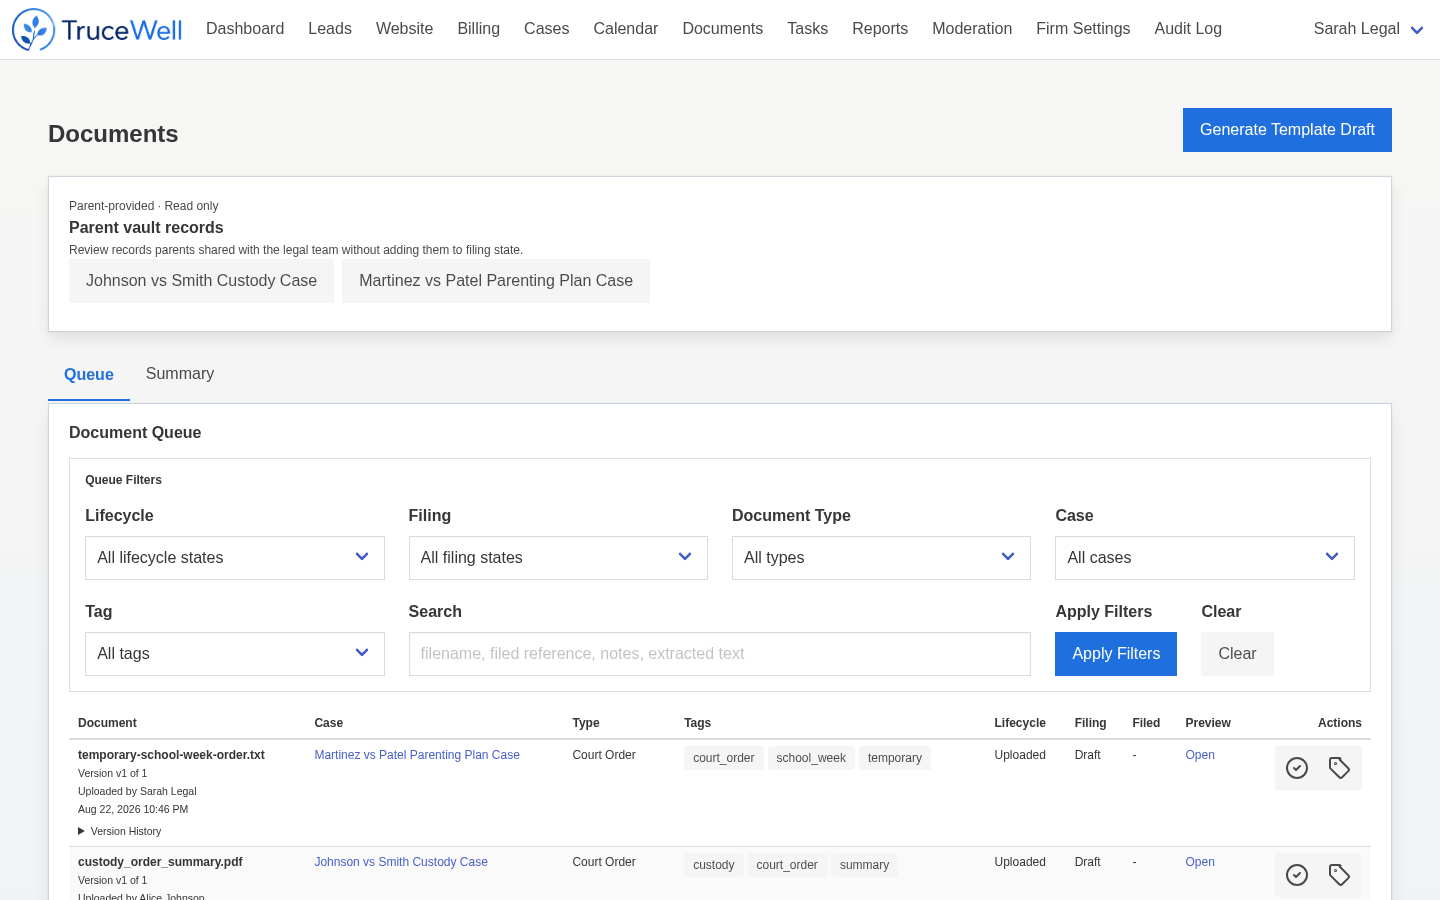
Task: Click the temporary-school-week-order.txt filename
Action: pyautogui.click(x=171, y=755)
